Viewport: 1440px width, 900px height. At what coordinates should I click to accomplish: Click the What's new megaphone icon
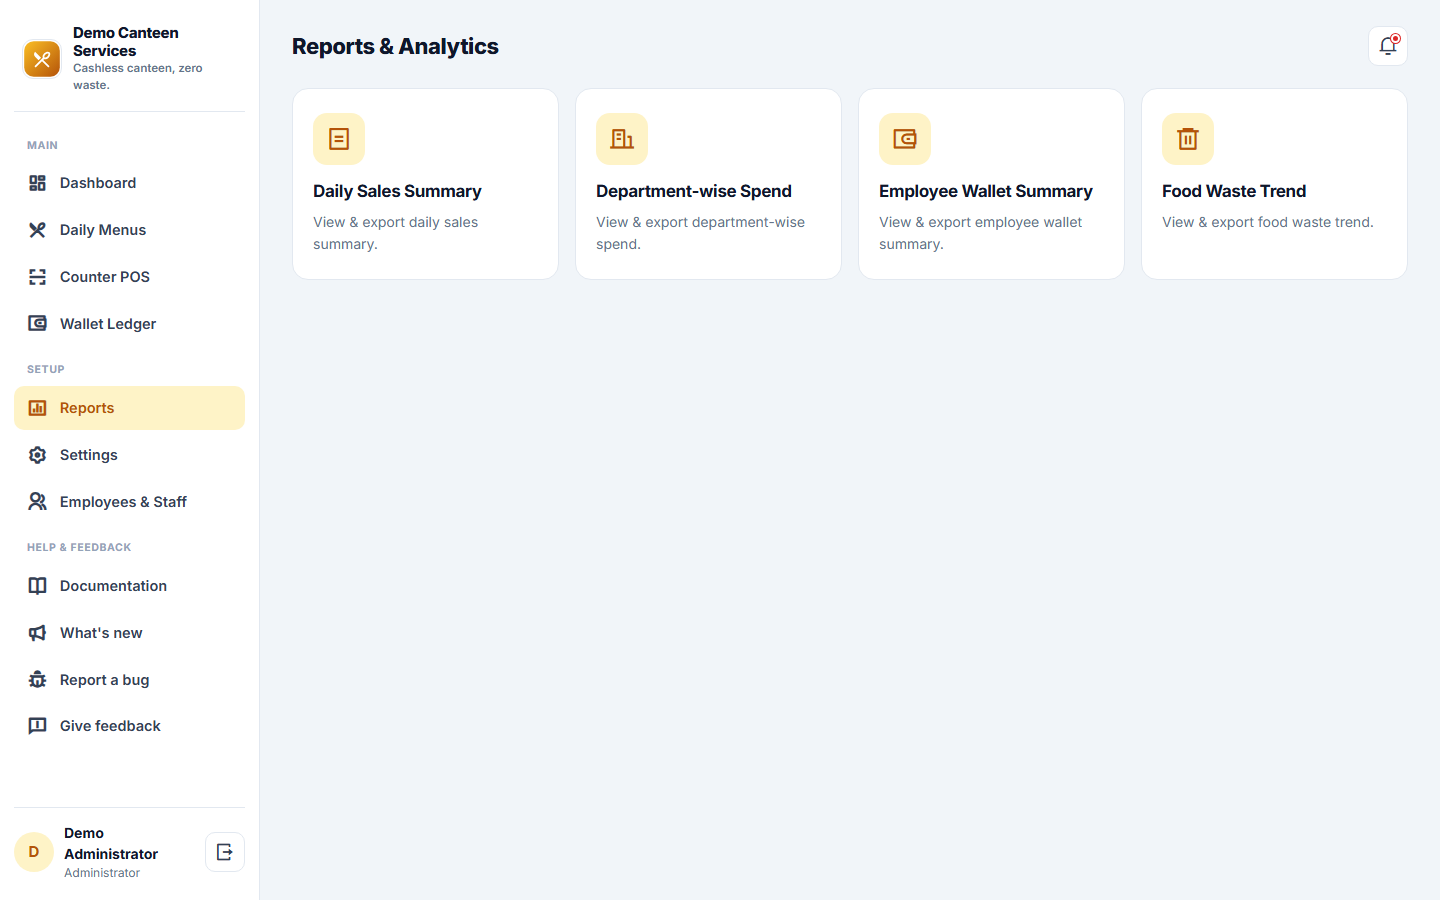37,633
